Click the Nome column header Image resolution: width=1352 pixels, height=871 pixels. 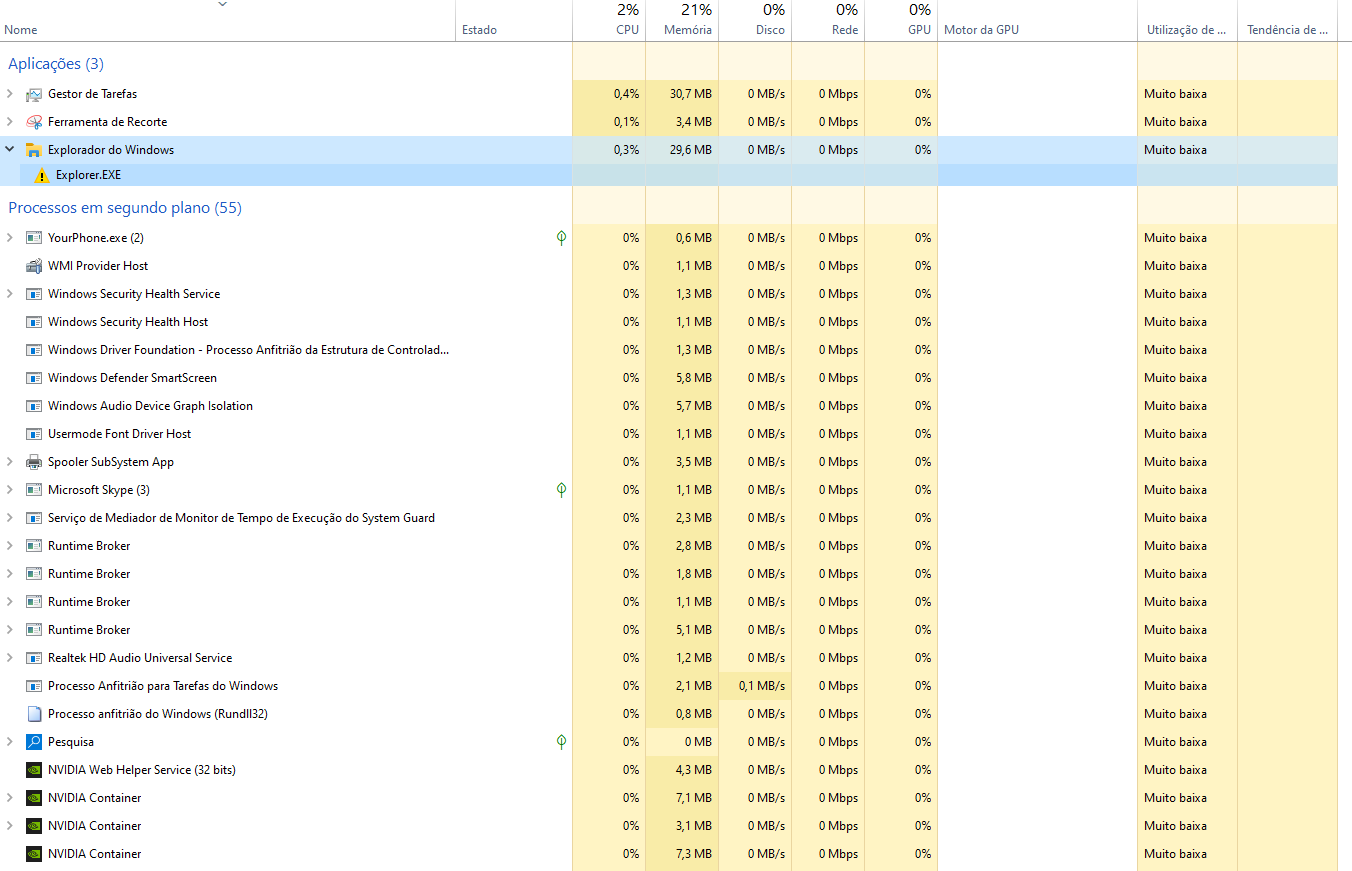tap(21, 30)
